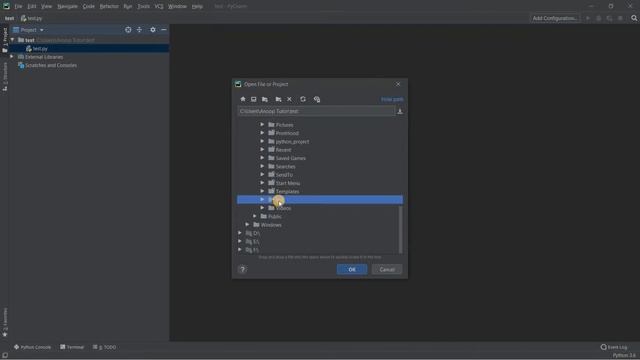640x360 pixels.
Task: Expand the D:\ drive node
Action: [x=240, y=233]
